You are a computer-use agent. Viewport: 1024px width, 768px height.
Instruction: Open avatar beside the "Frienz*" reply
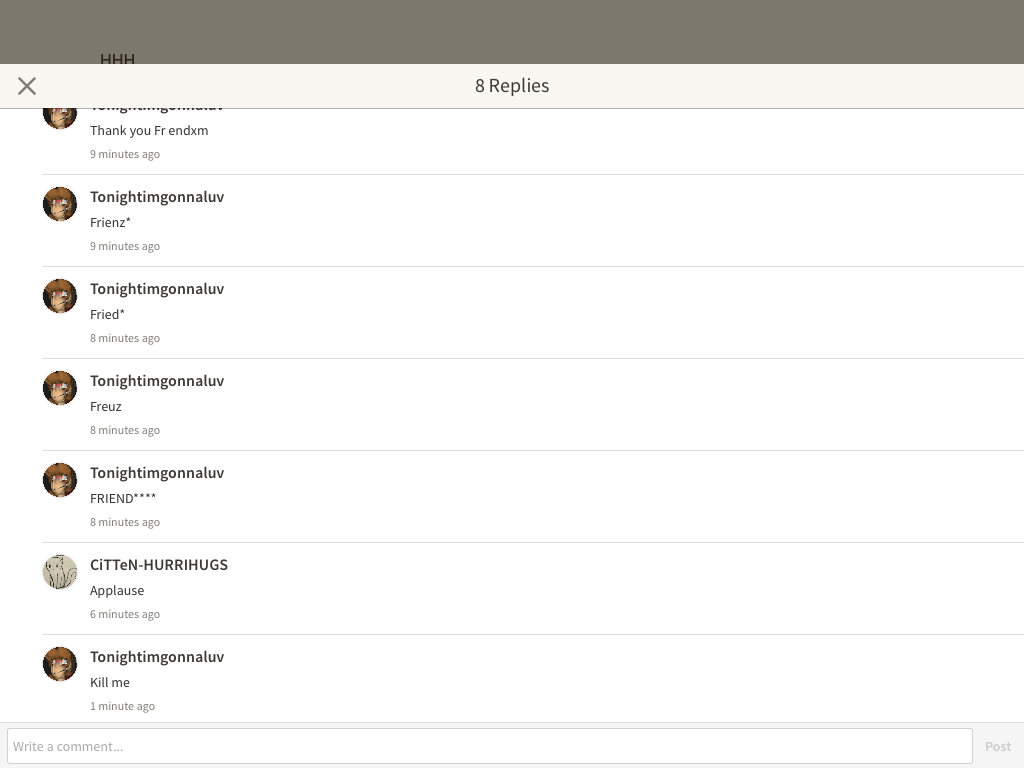[60, 204]
